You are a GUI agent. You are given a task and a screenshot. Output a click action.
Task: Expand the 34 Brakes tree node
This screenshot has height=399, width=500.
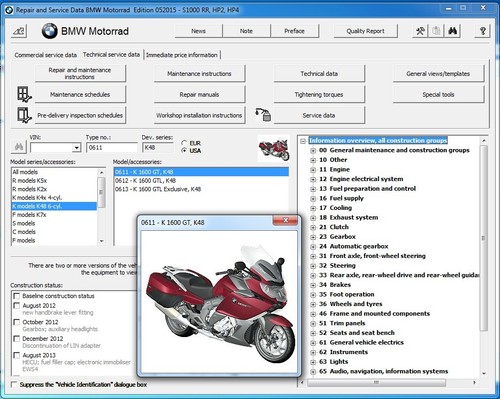pyautogui.click(x=313, y=285)
